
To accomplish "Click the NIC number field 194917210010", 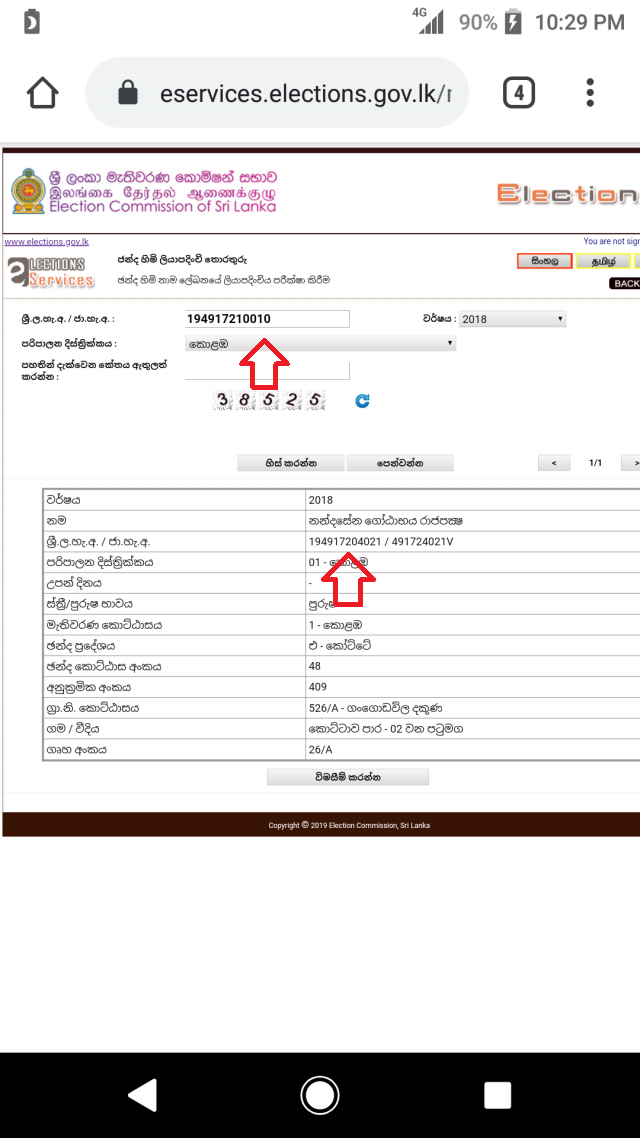I will click(x=267, y=319).
